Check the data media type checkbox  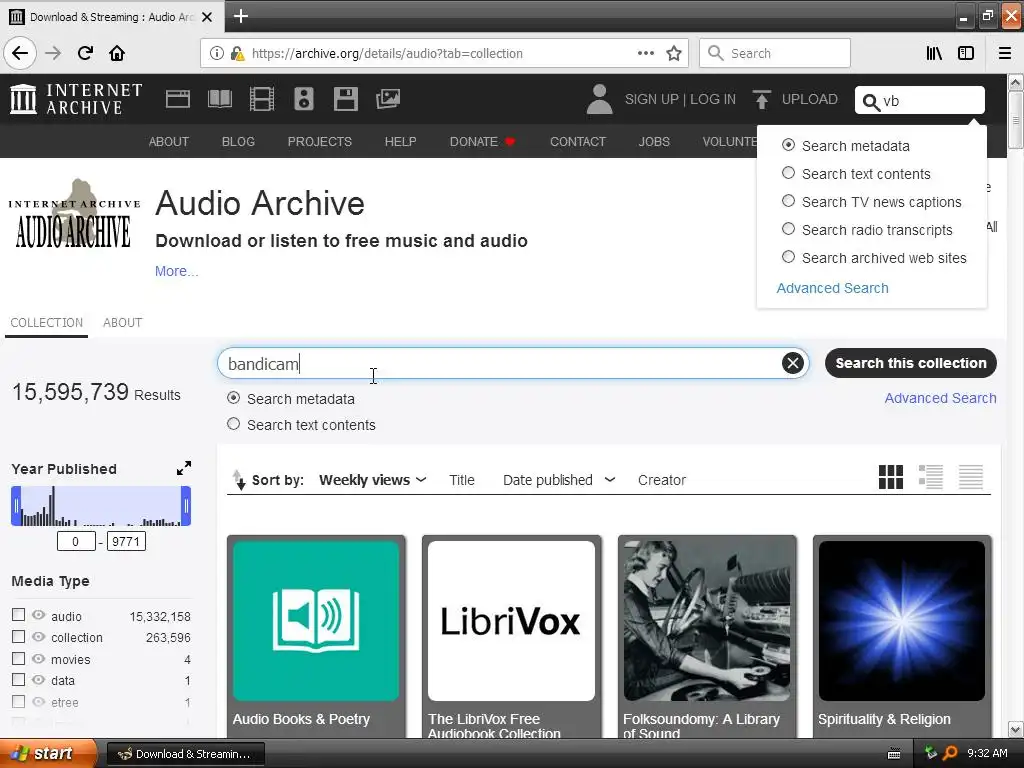[x=18, y=680]
